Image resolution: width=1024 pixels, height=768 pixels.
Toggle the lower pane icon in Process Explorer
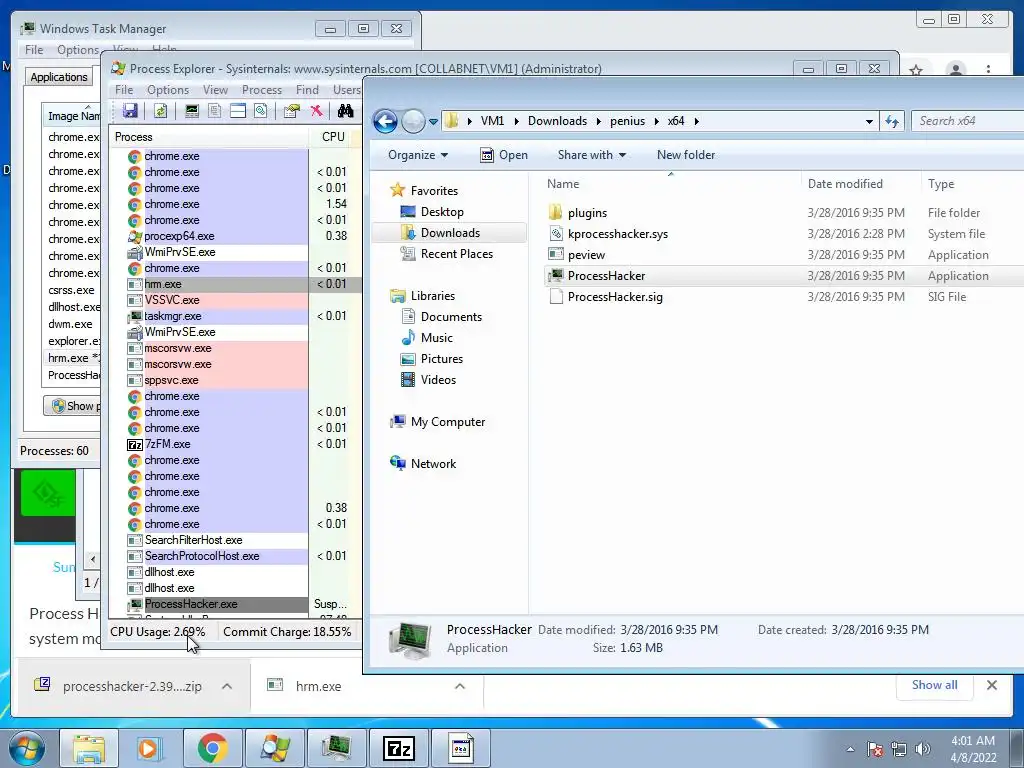[x=238, y=110]
